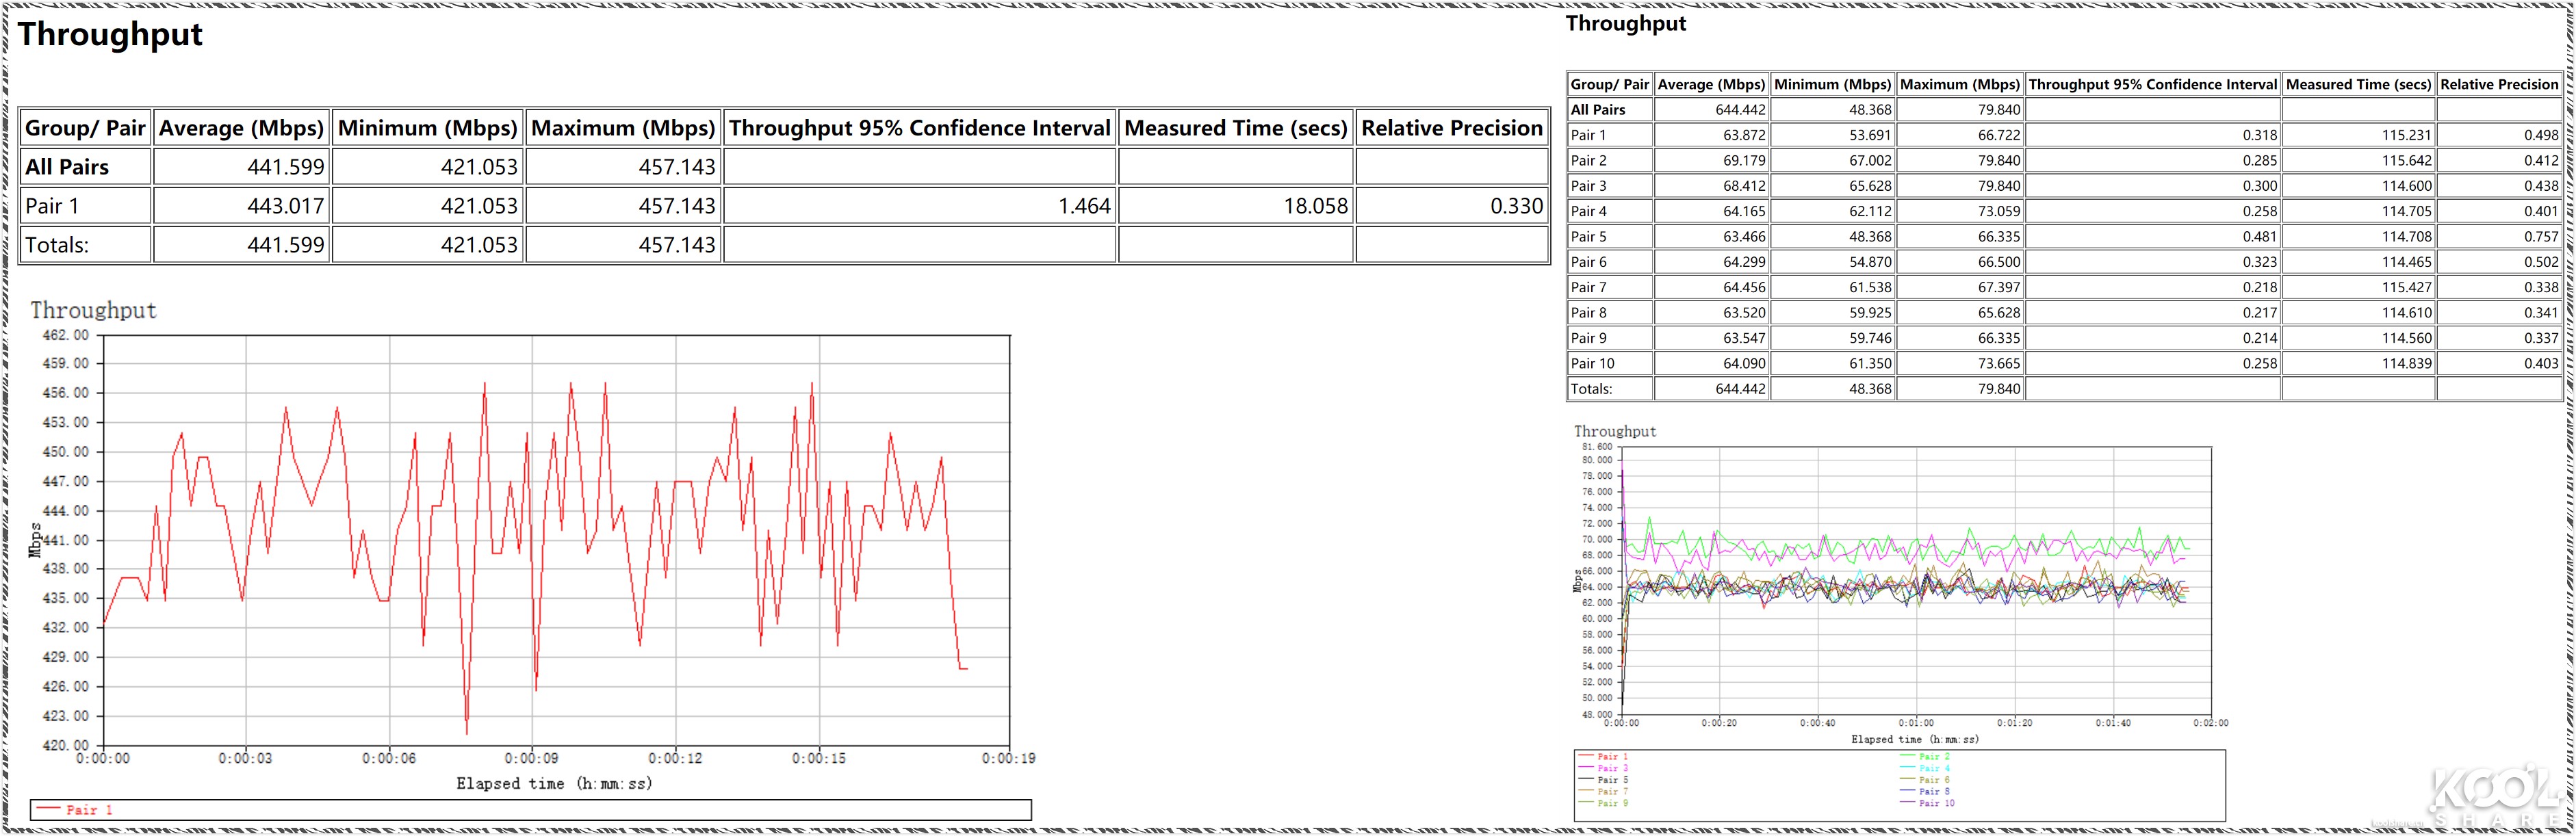
Task: Click the KoolShare watermark logo
Action: 2496,796
